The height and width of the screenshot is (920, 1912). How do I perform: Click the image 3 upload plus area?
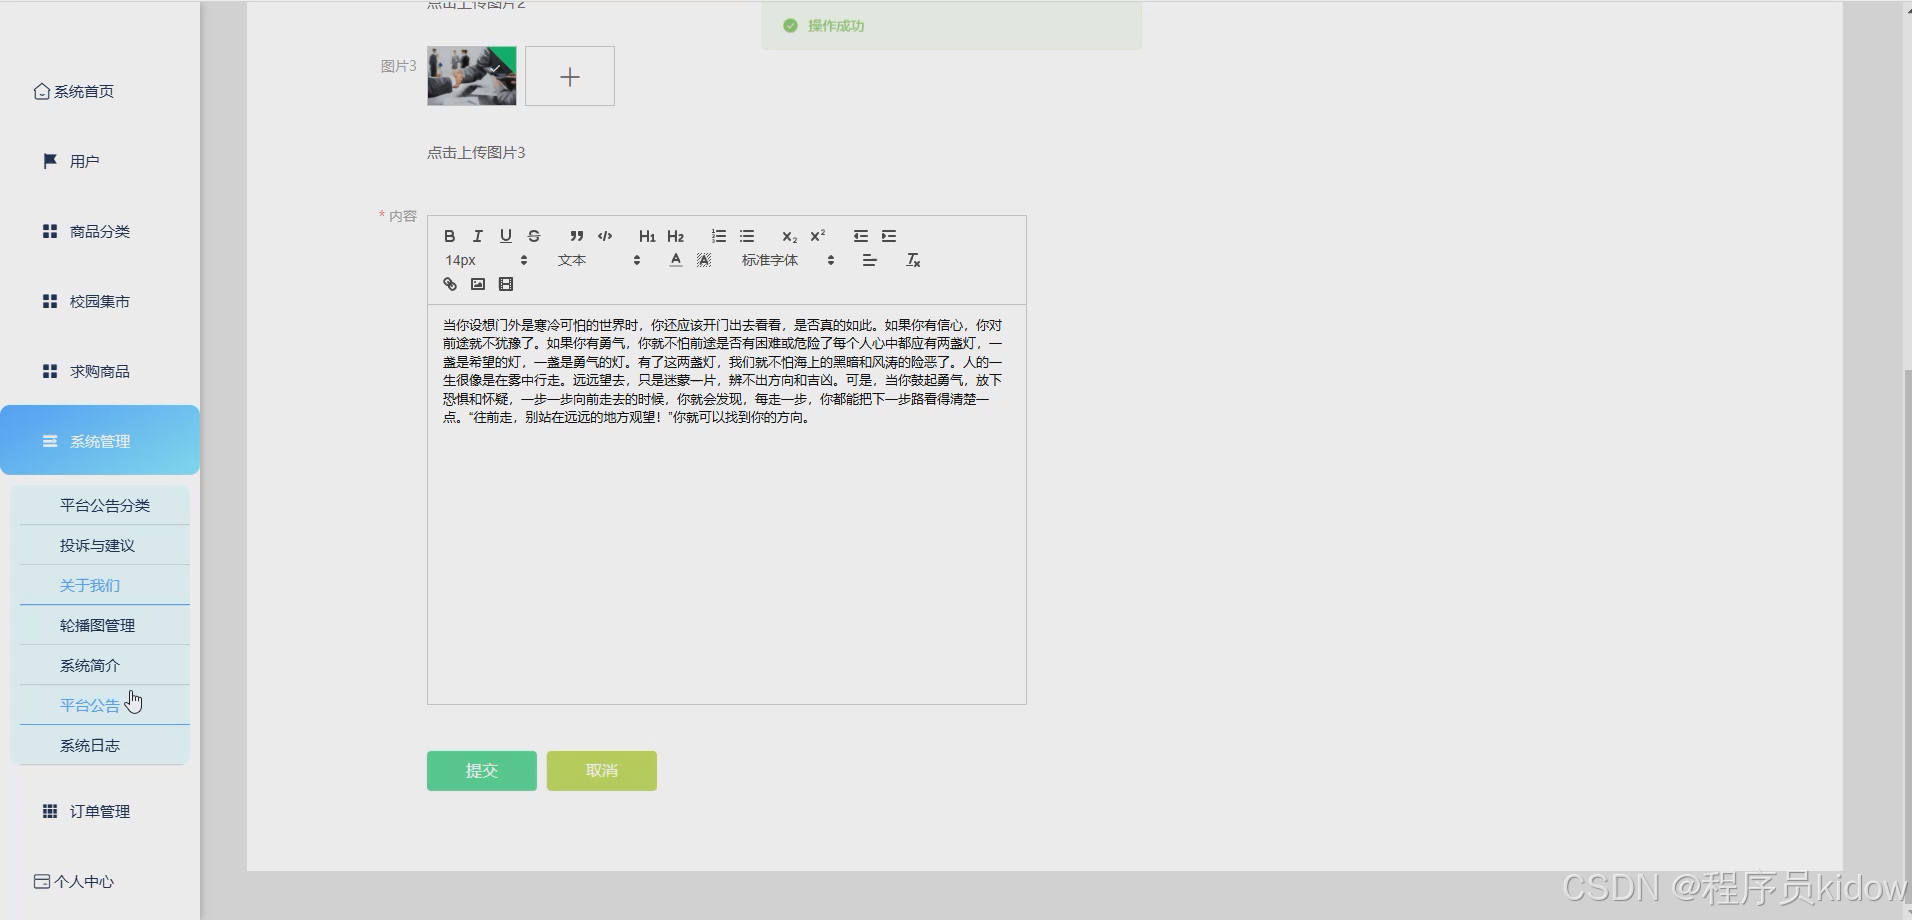coord(570,76)
